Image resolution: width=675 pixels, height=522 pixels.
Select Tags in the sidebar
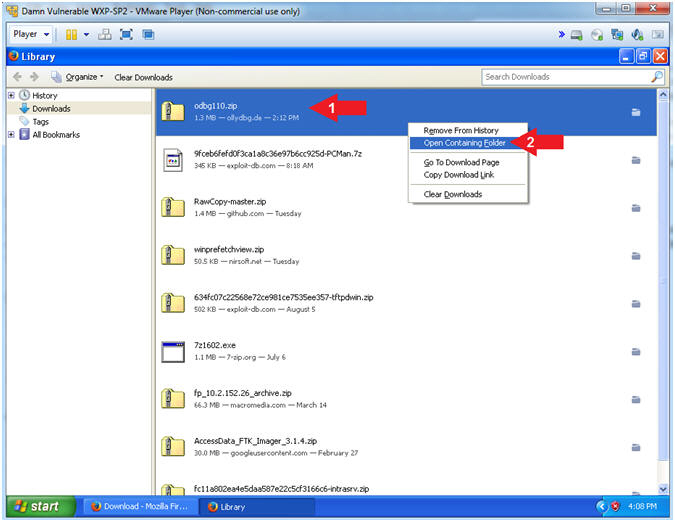point(40,122)
